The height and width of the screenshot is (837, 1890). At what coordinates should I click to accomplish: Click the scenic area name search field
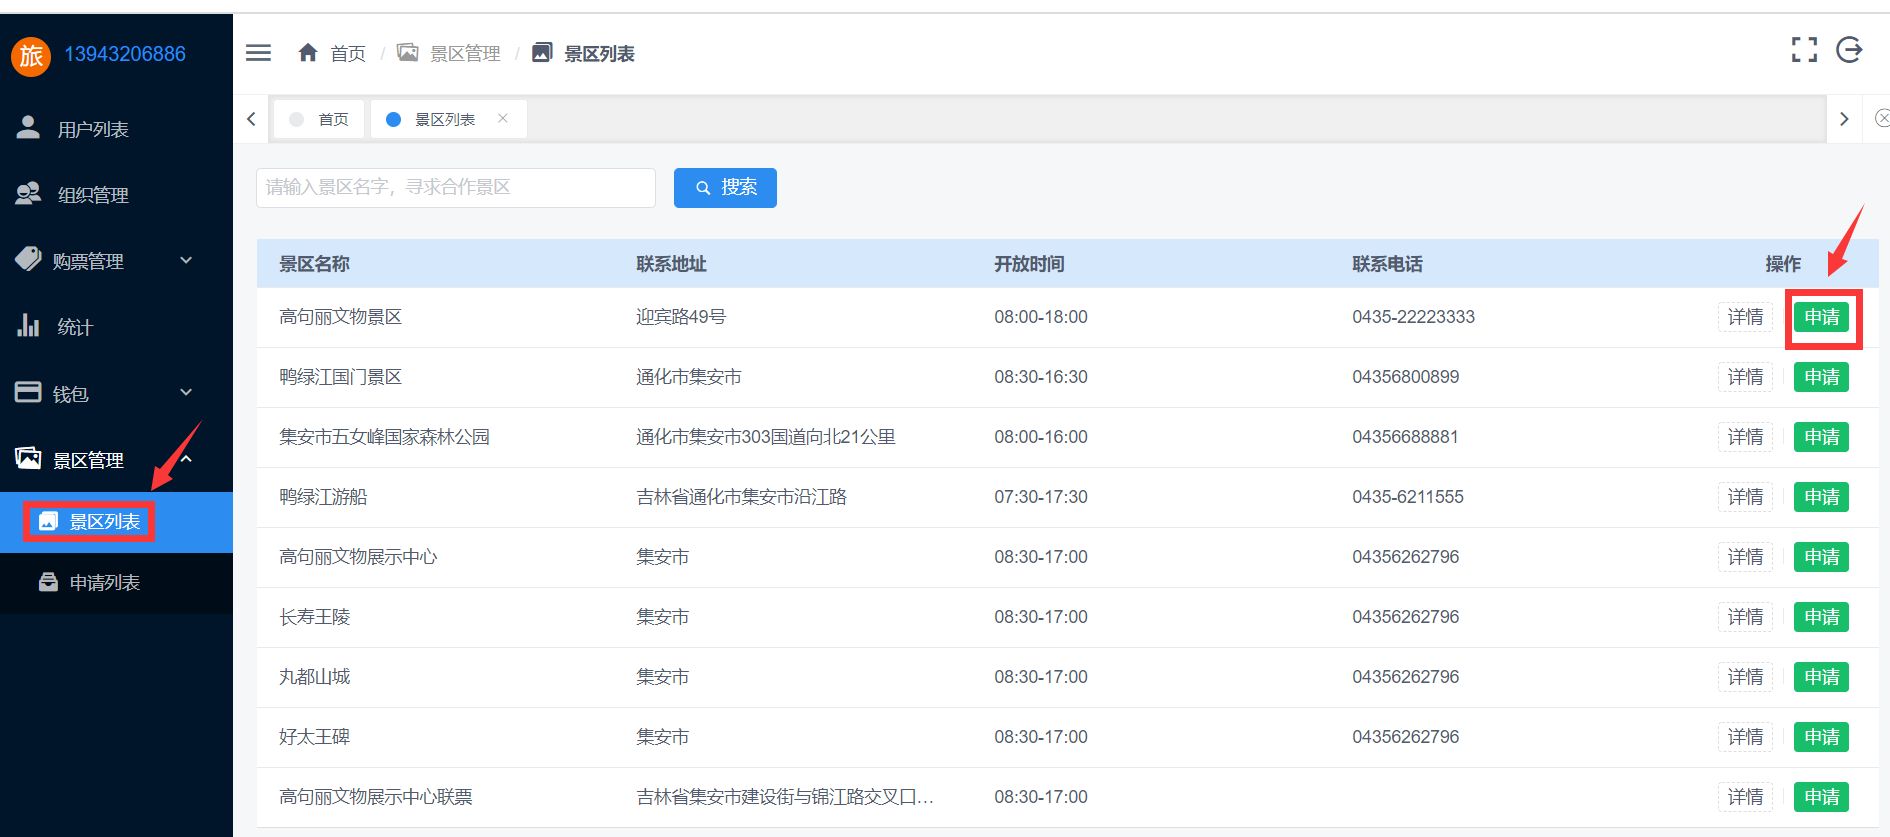pos(455,188)
